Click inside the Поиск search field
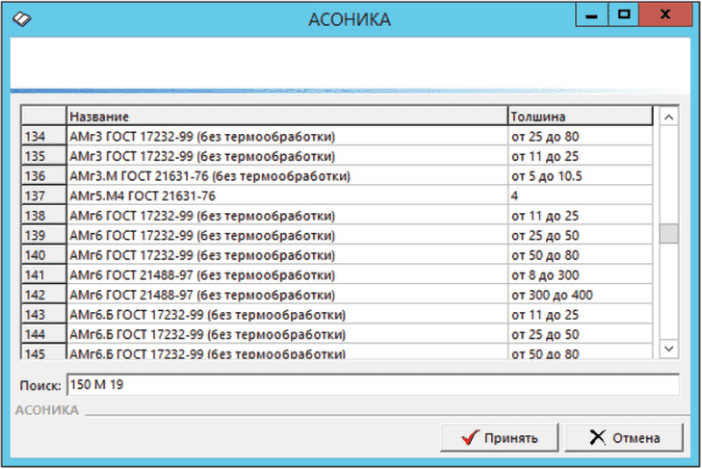 pos(372,385)
